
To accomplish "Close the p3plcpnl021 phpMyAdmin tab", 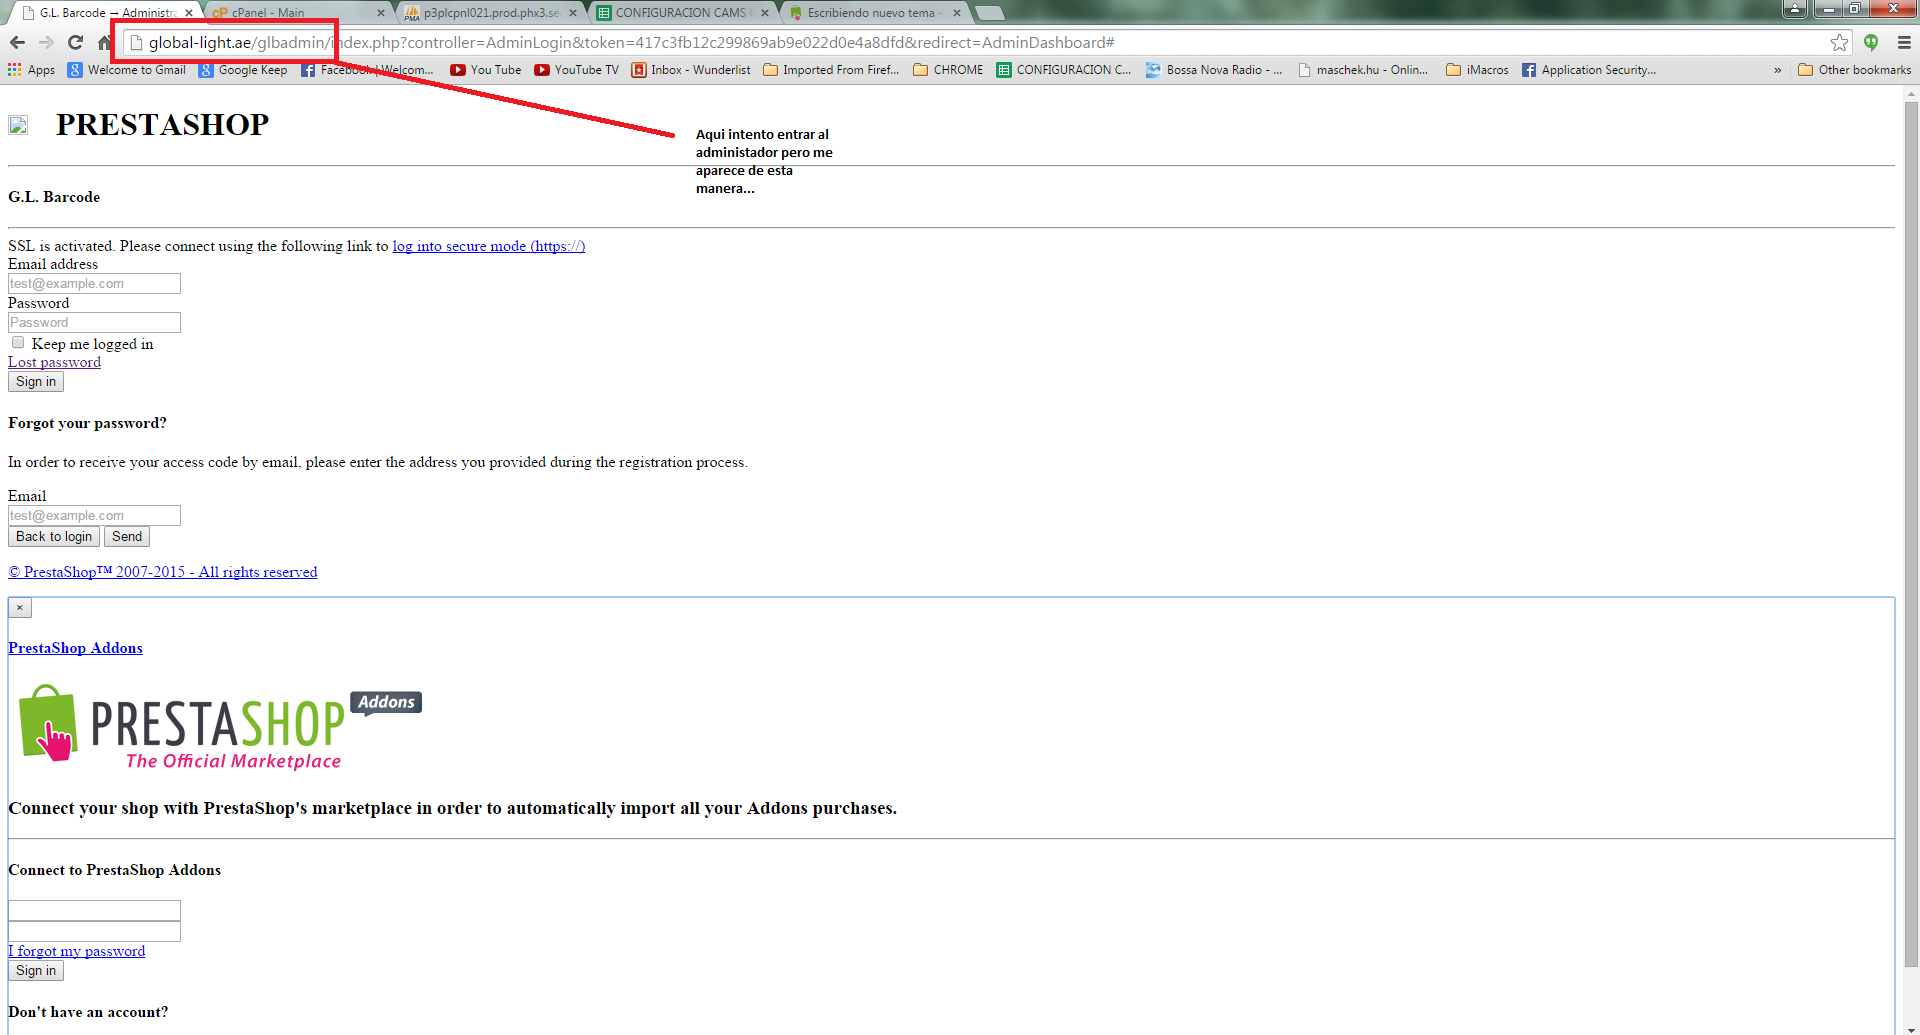I will pyautogui.click(x=573, y=13).
